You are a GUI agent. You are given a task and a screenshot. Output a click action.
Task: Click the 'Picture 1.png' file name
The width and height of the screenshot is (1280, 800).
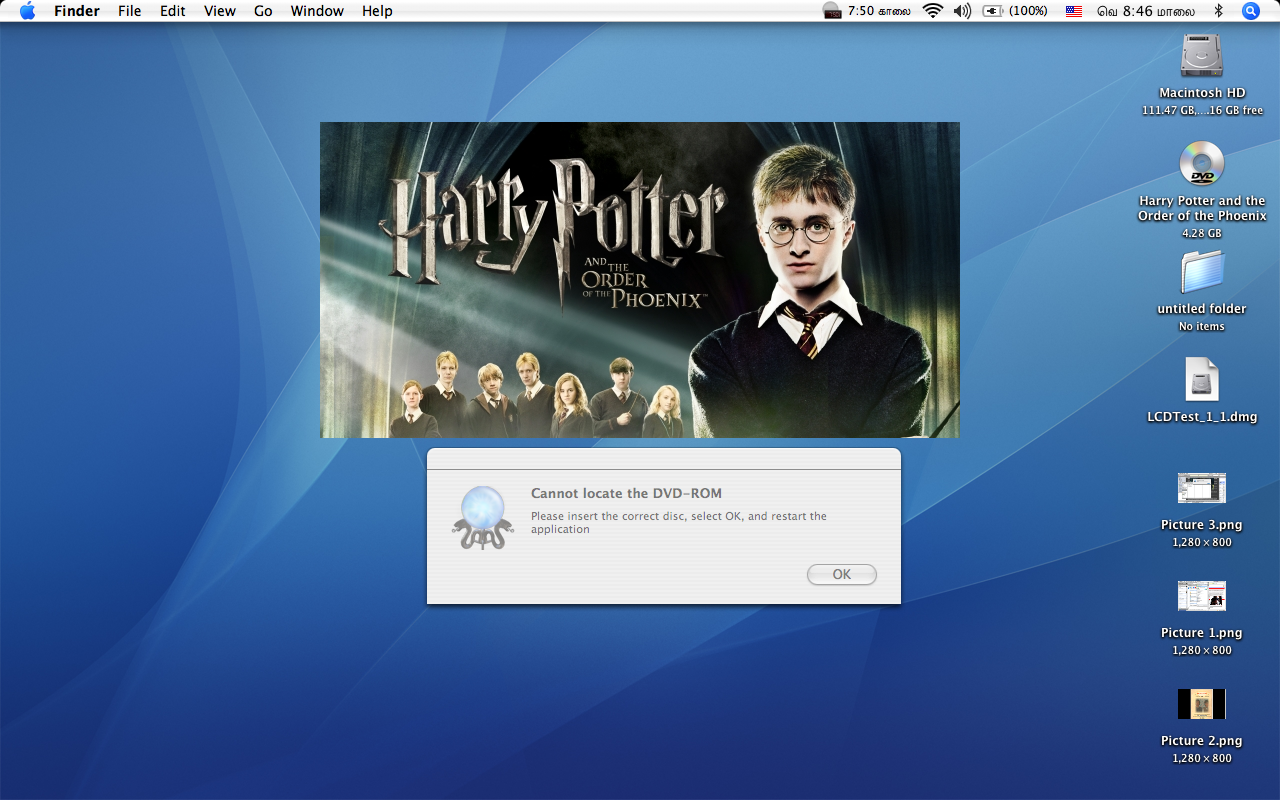coord(1202,633)
